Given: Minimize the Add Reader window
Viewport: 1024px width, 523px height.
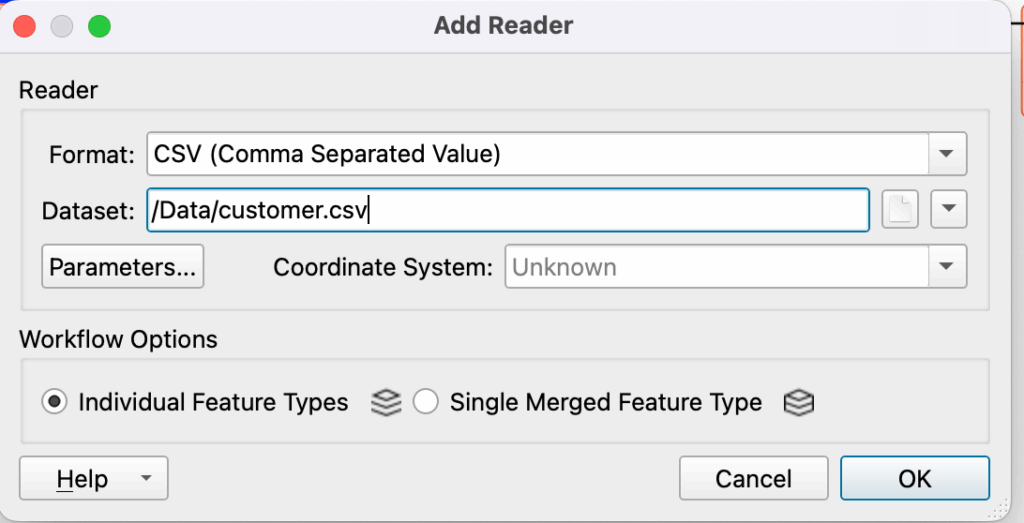Looking at the screenshot, I should 61,26.
